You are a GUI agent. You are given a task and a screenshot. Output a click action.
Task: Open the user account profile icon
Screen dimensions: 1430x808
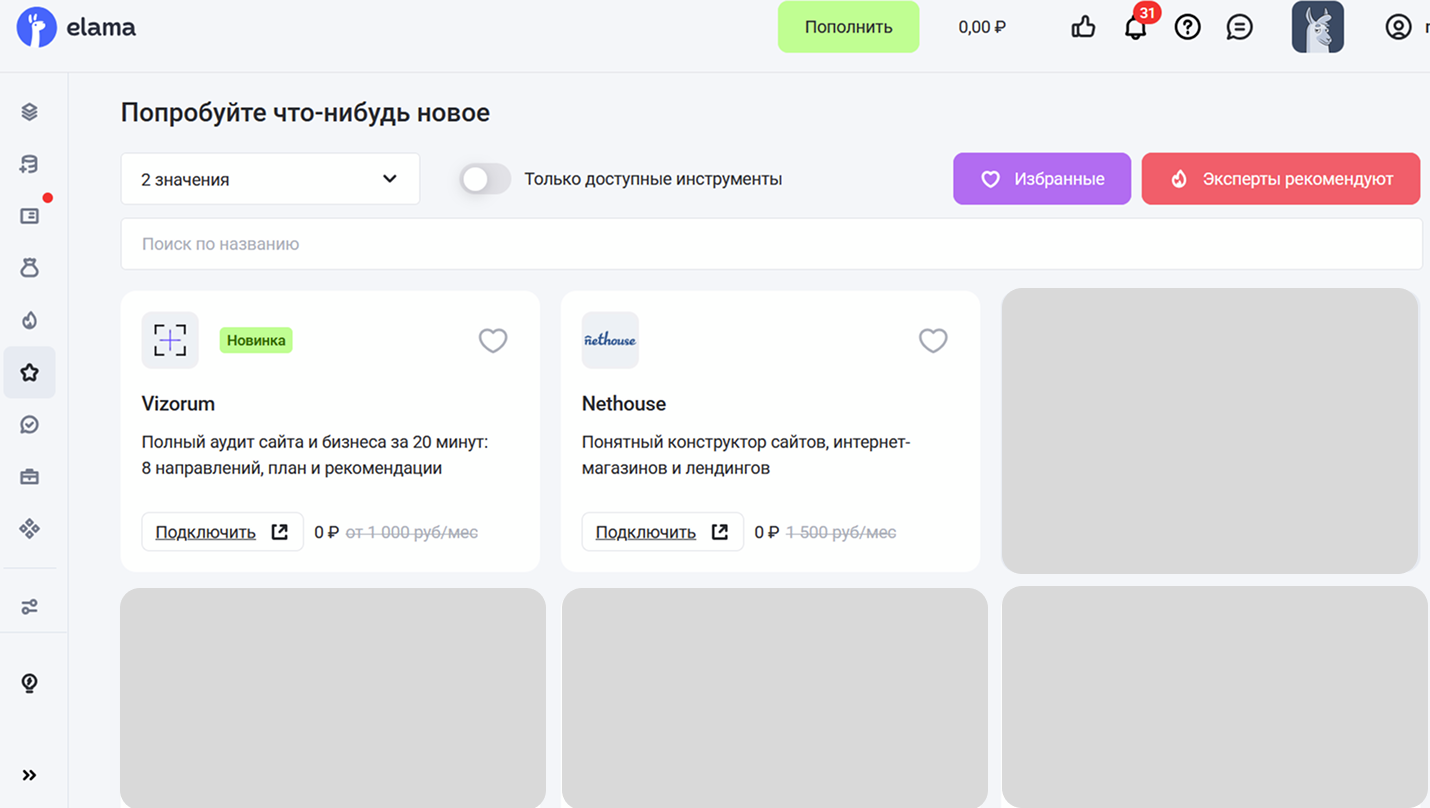coord(1398,27)
